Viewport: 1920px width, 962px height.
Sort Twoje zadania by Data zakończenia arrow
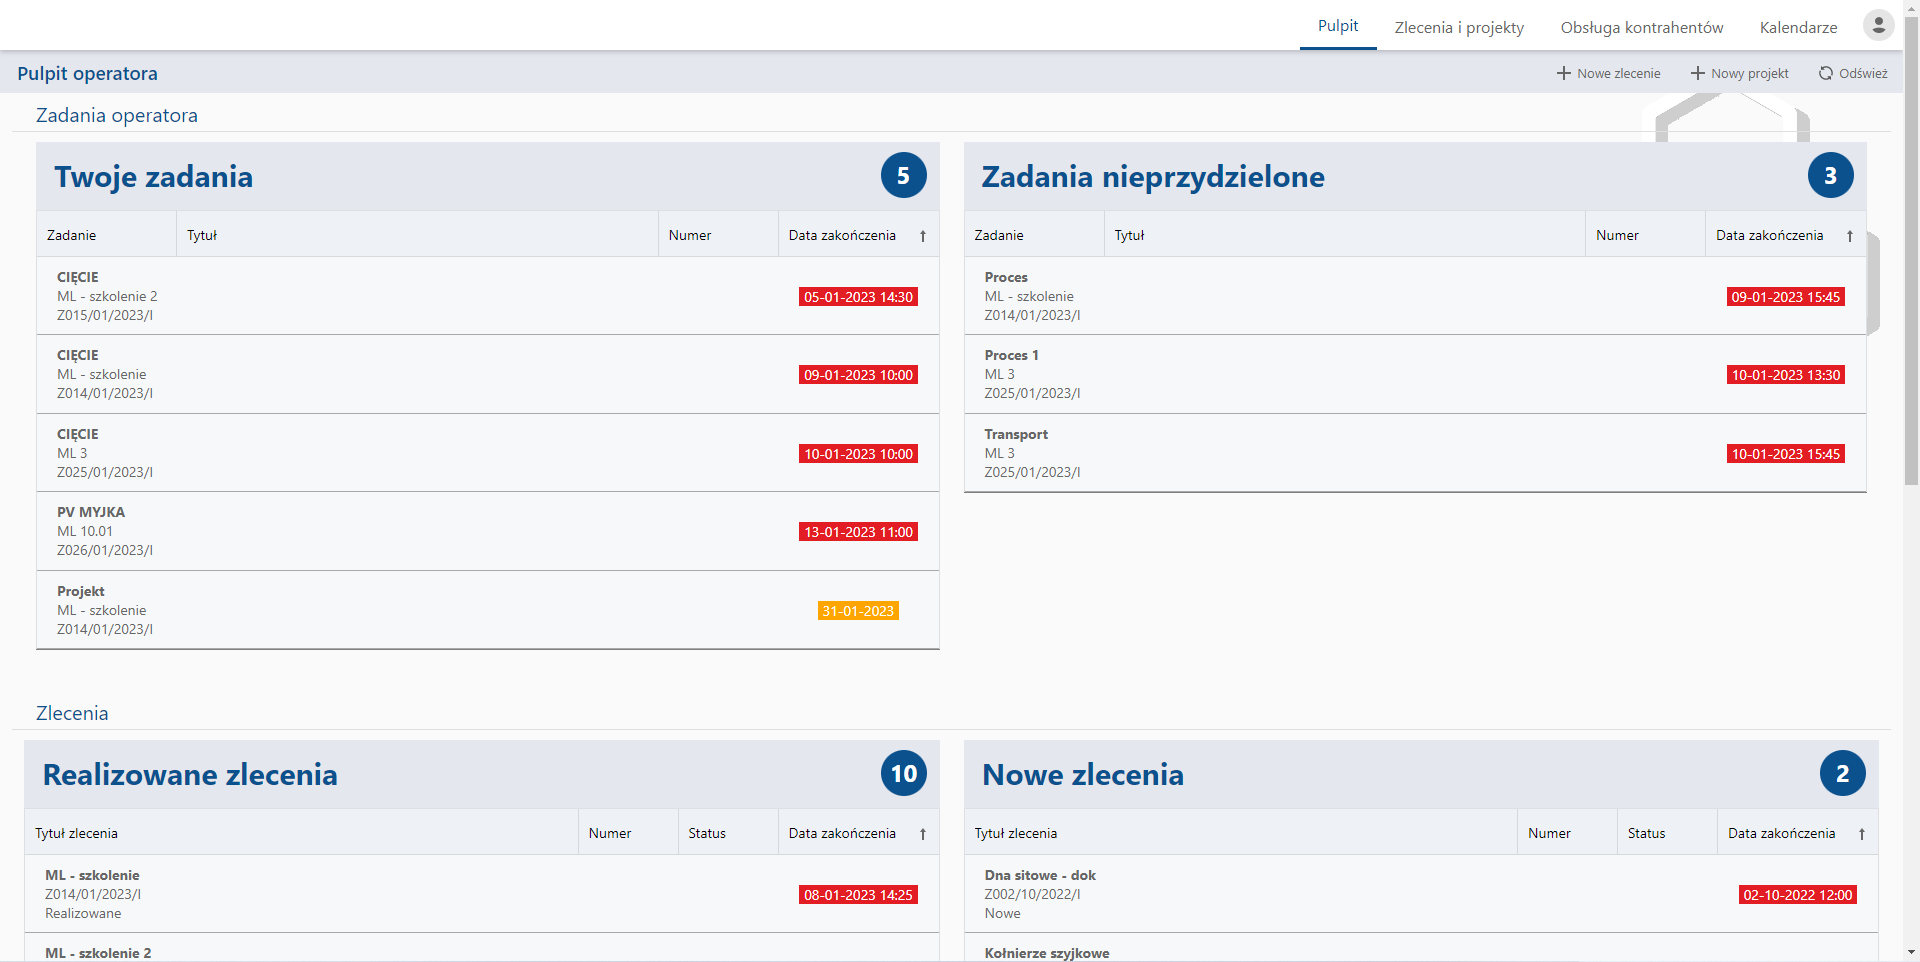pyautogui.click(x=923, y=236)
